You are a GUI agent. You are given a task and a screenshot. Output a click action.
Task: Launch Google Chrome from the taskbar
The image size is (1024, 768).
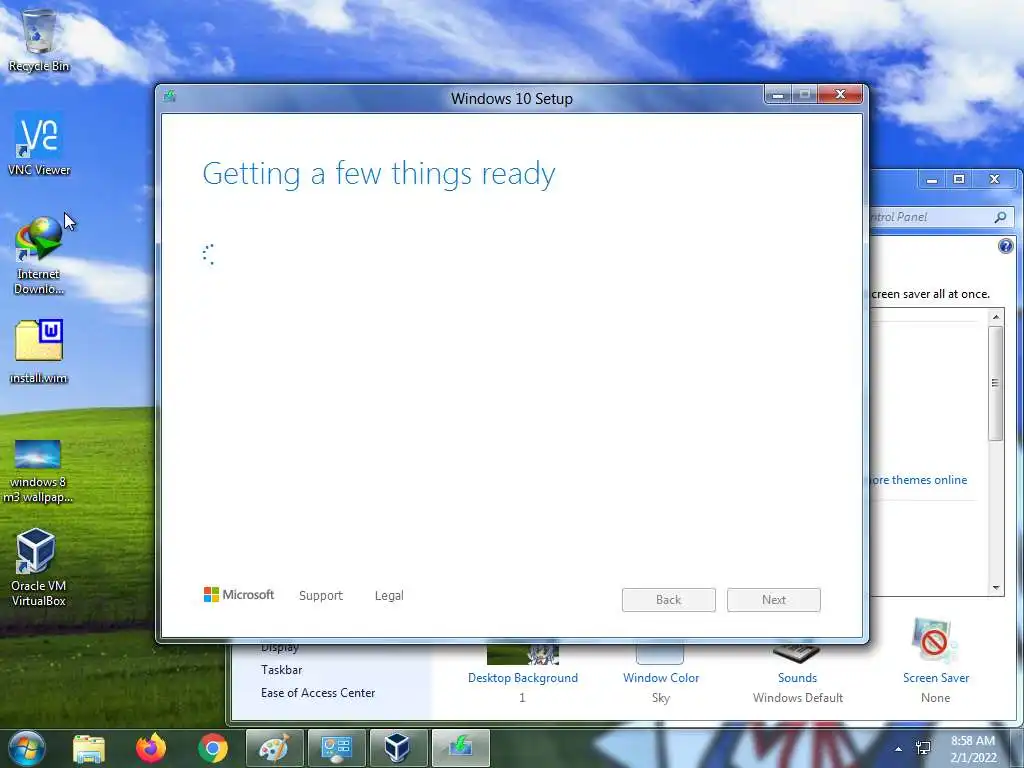212,748
